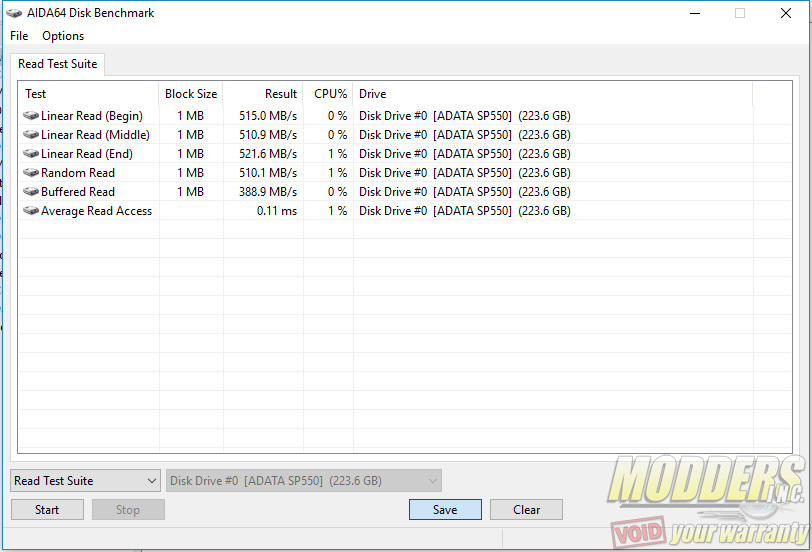The width and height of the screenshot is (812, 552).
Task: Select the Linear Read (End) row
Action: (405, 154)
